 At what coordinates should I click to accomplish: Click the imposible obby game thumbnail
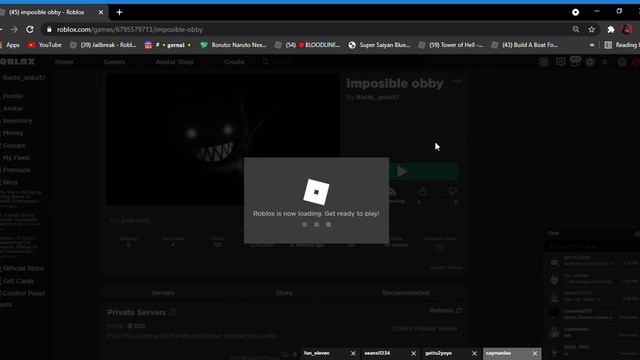(x=223, y=139)
